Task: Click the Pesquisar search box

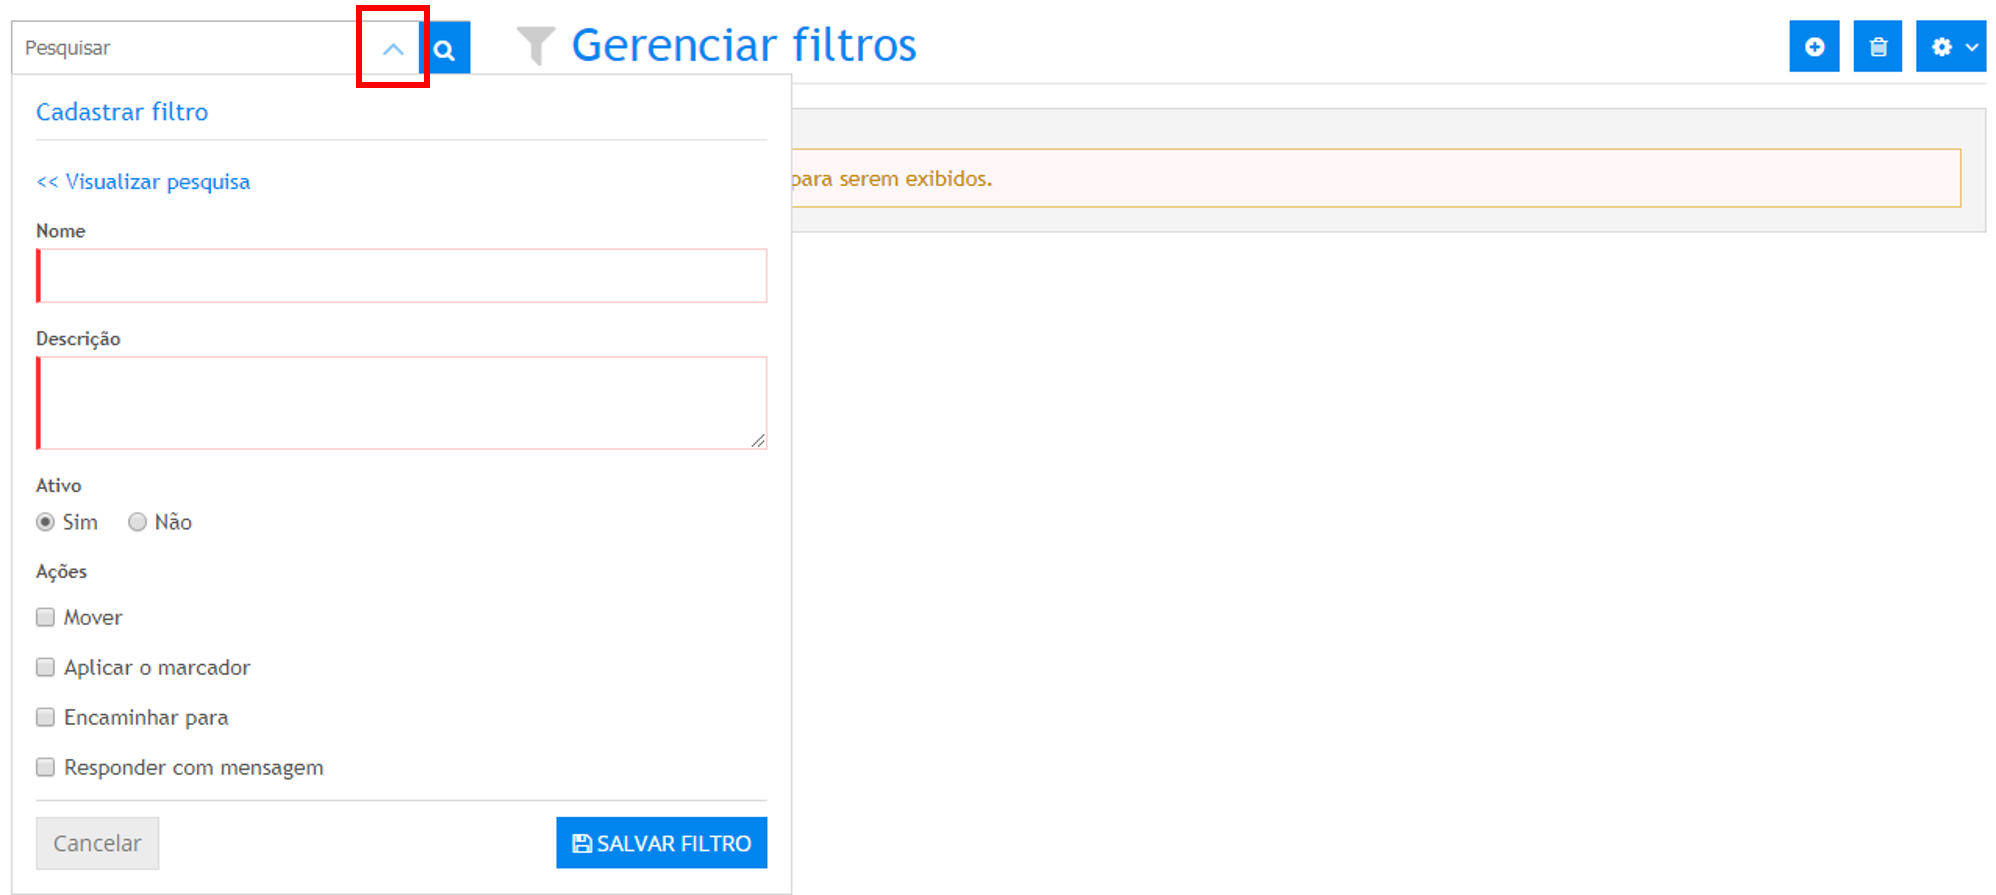Action: (185, 48)
